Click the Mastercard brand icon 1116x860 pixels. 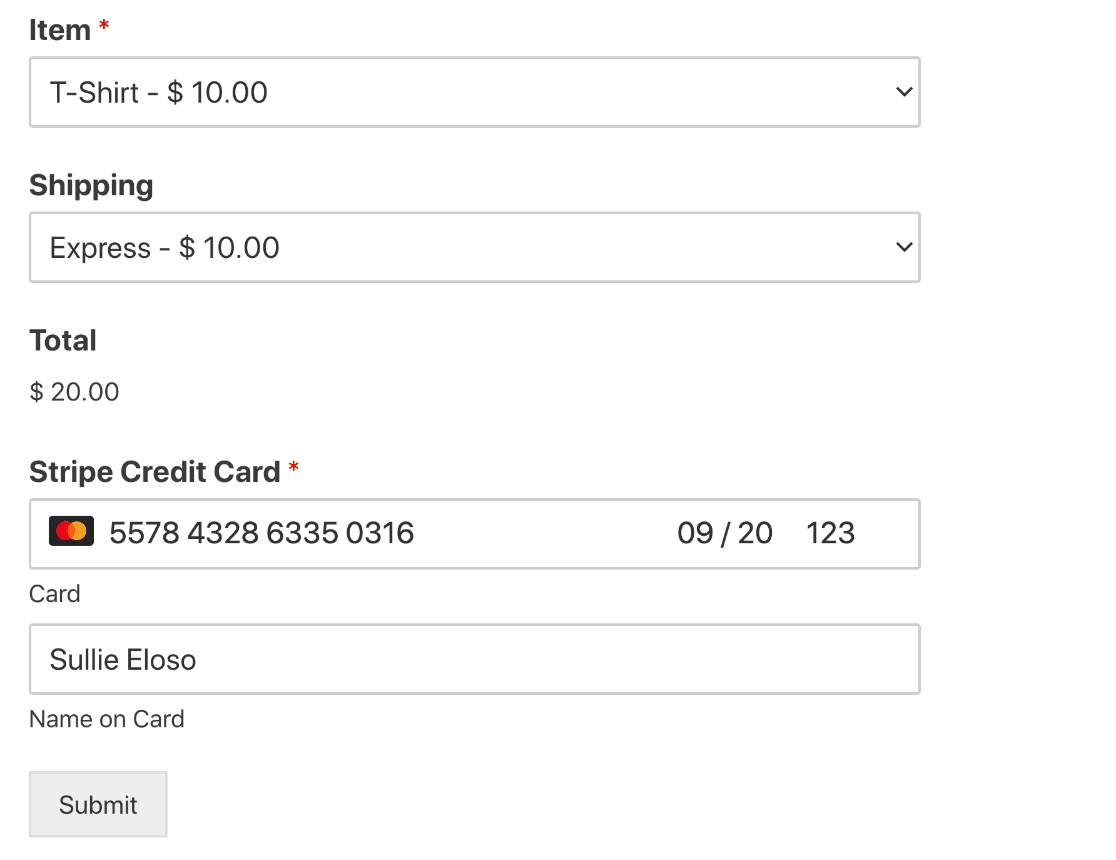pyautogui.click(x=71, y=531)
